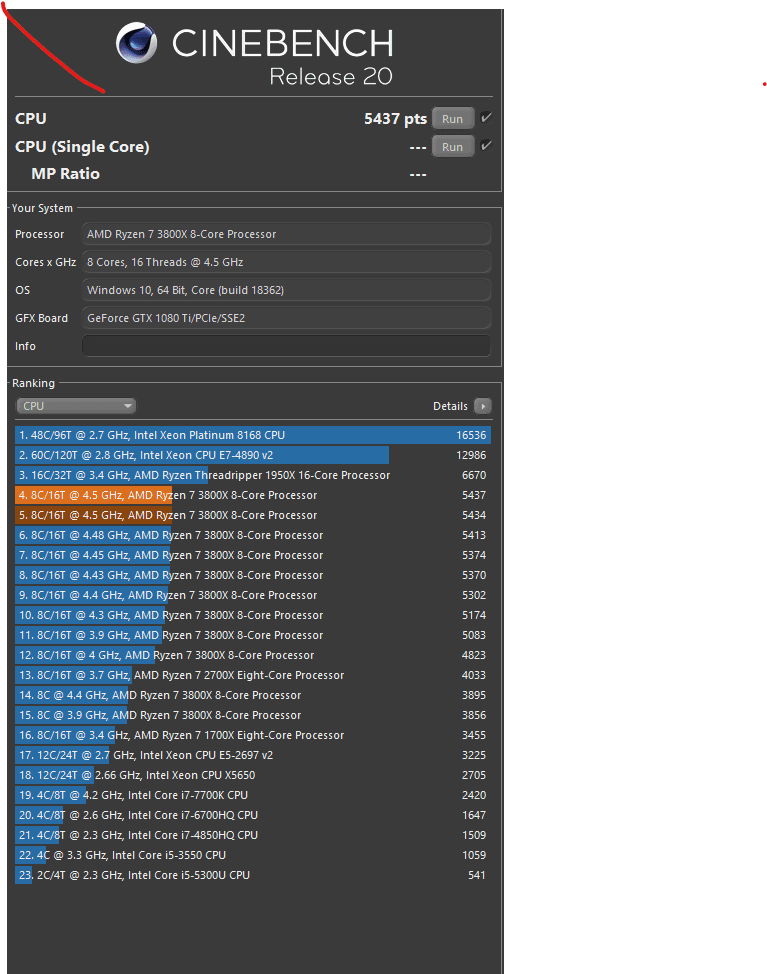Select ranking row 10 at 4.3 GHz
The image size is (767, 974).
(253, 615)
